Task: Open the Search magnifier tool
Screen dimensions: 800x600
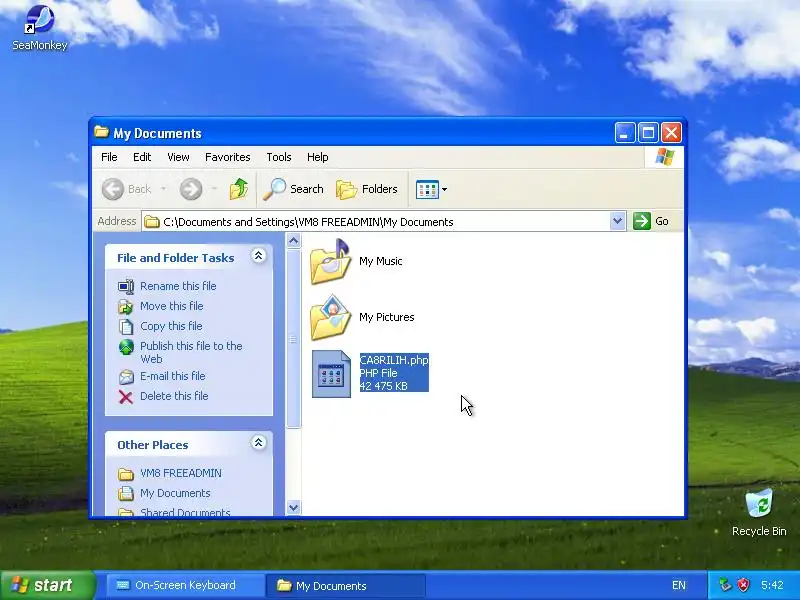Action: pos(274,189)
